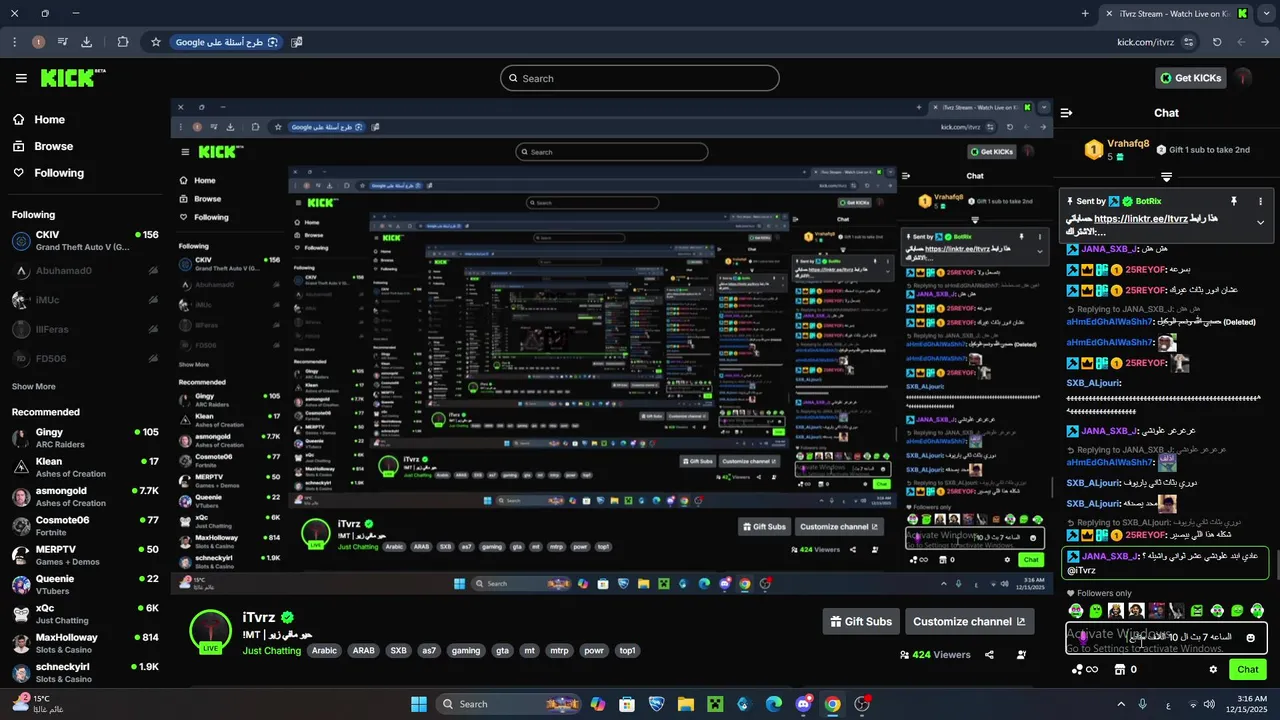Click the Just Chatting category link
Image resolution: width=1280 pixels, height=720 pixels.
pos(272,650)
